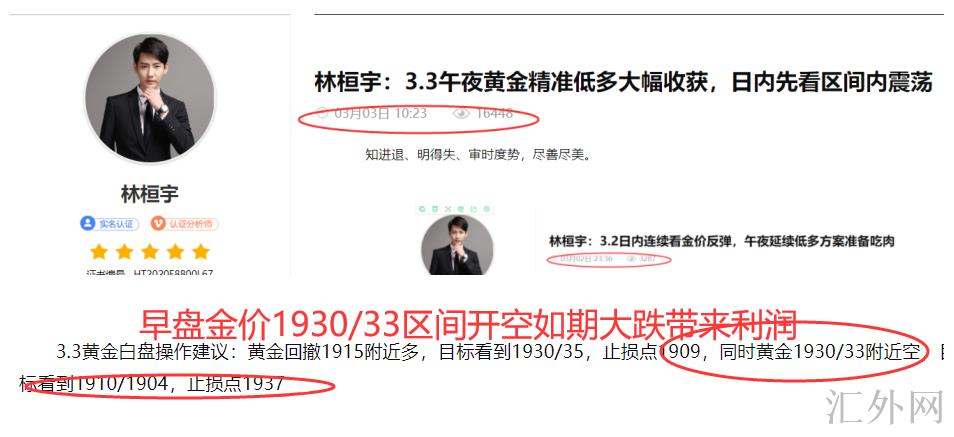Click the 3.3黄金白盘操作建议 paragraph
Image resolution: width=954 pixels, height=437 pixels.
(481, 368)
